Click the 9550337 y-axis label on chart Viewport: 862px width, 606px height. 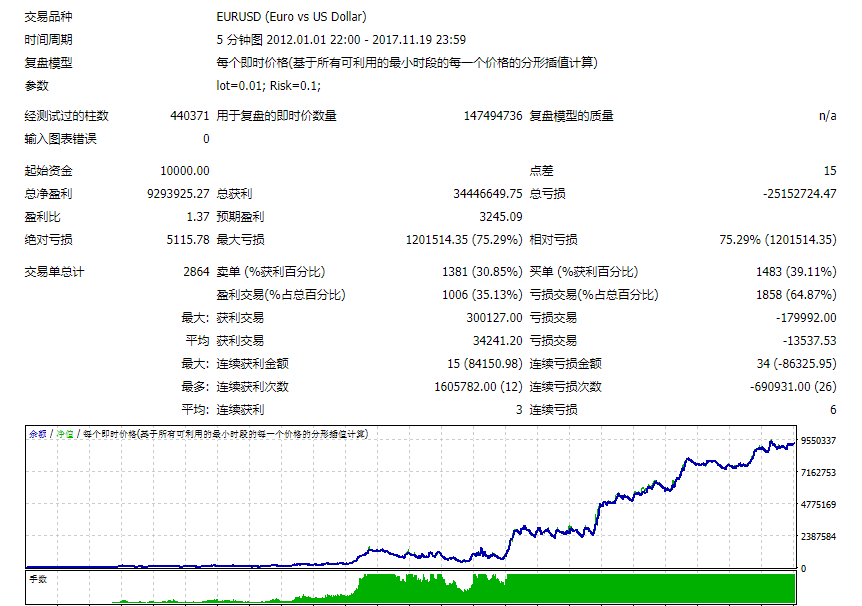coord(818,441)
